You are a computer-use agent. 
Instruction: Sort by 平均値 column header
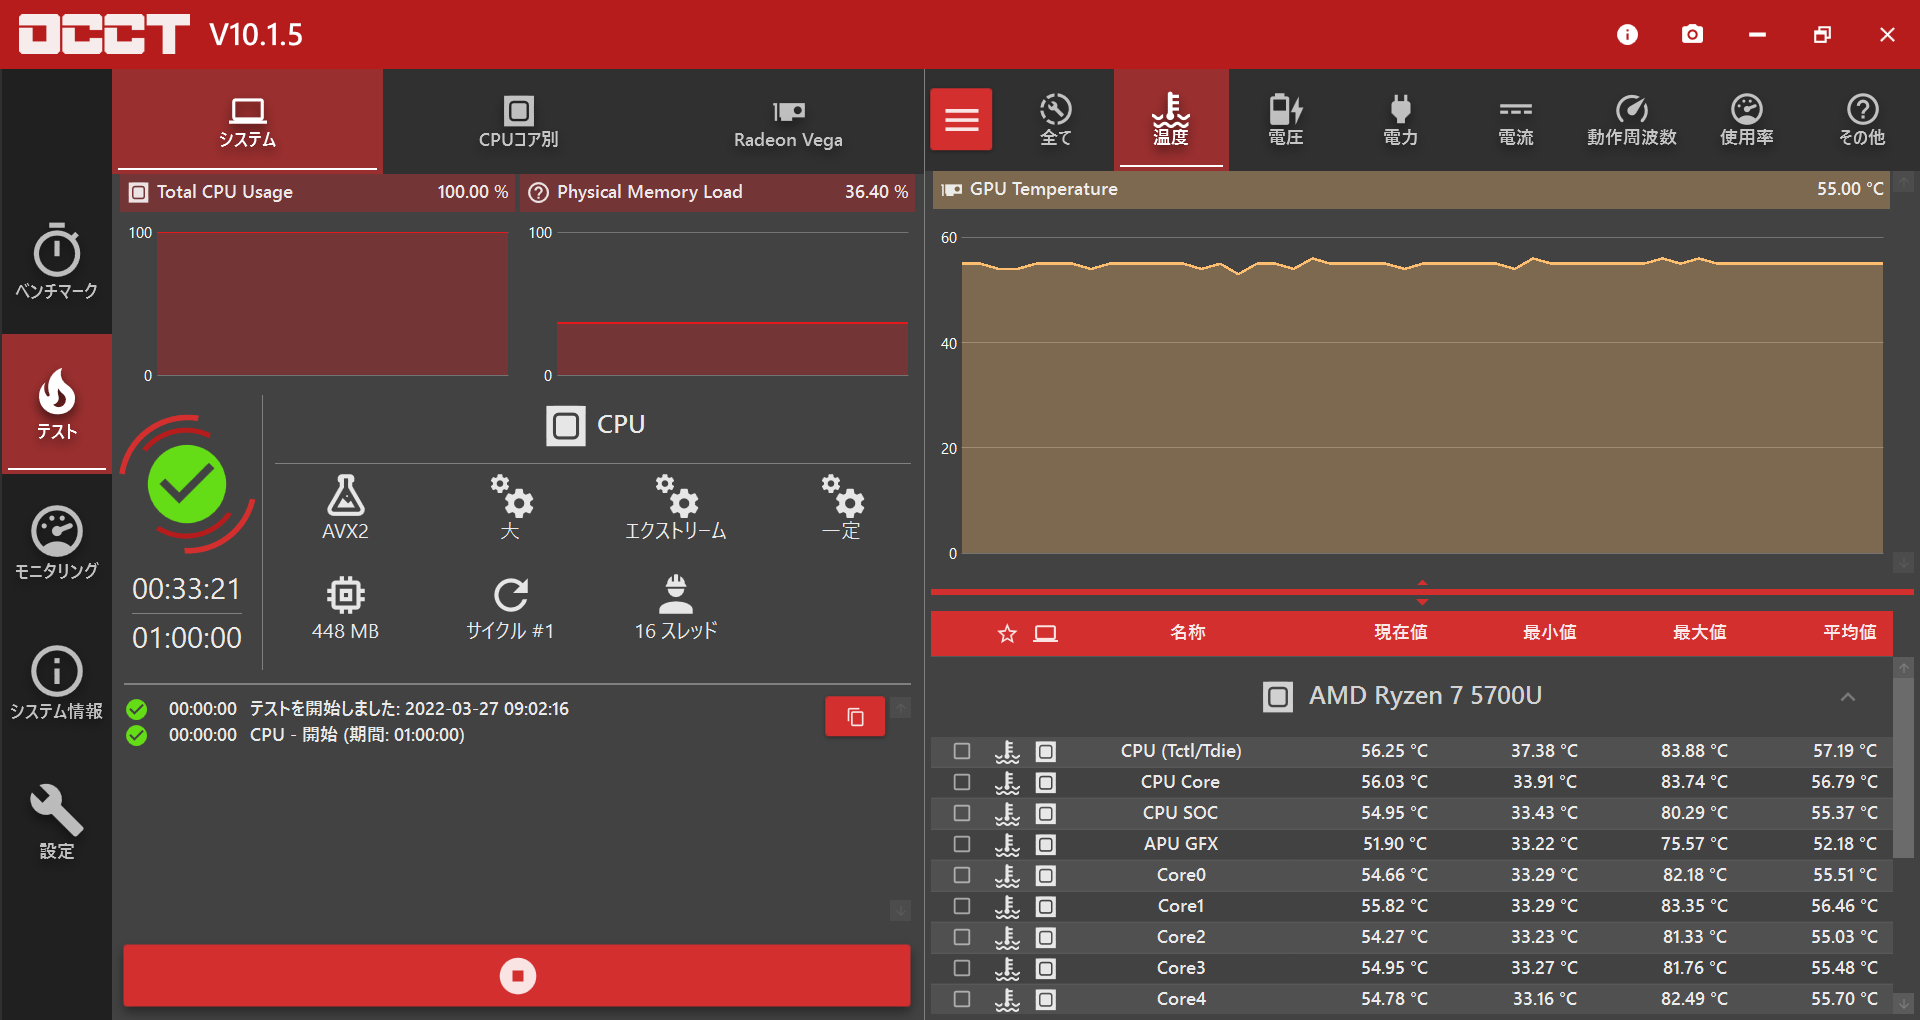pyautogui.click(x=1849, y=632)
